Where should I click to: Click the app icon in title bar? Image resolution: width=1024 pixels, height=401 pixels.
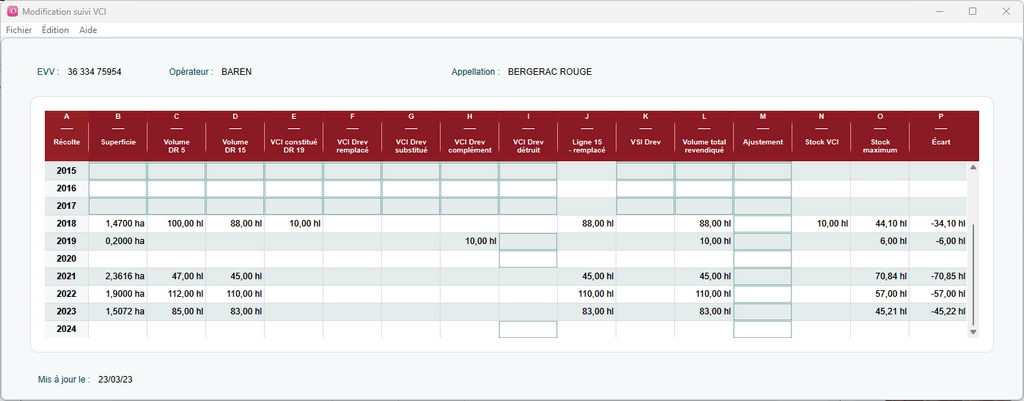point(12,11)
